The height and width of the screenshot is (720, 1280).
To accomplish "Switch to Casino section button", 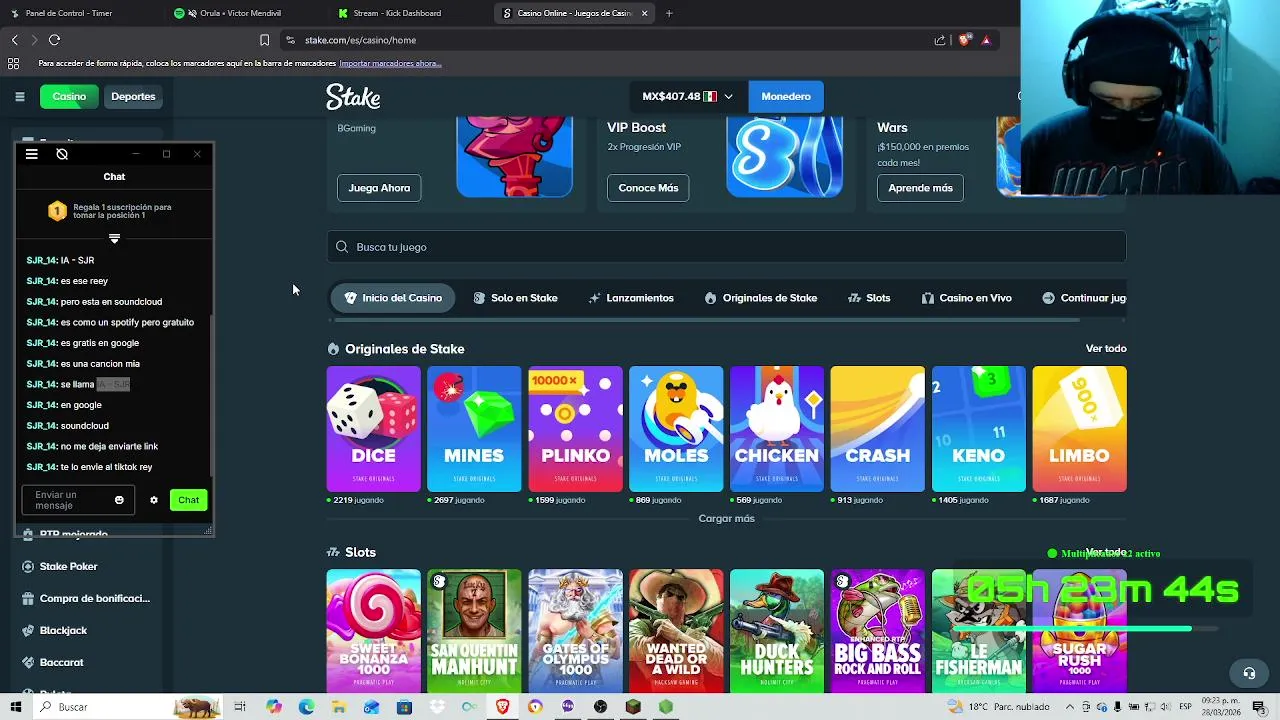I will point(69,97).
